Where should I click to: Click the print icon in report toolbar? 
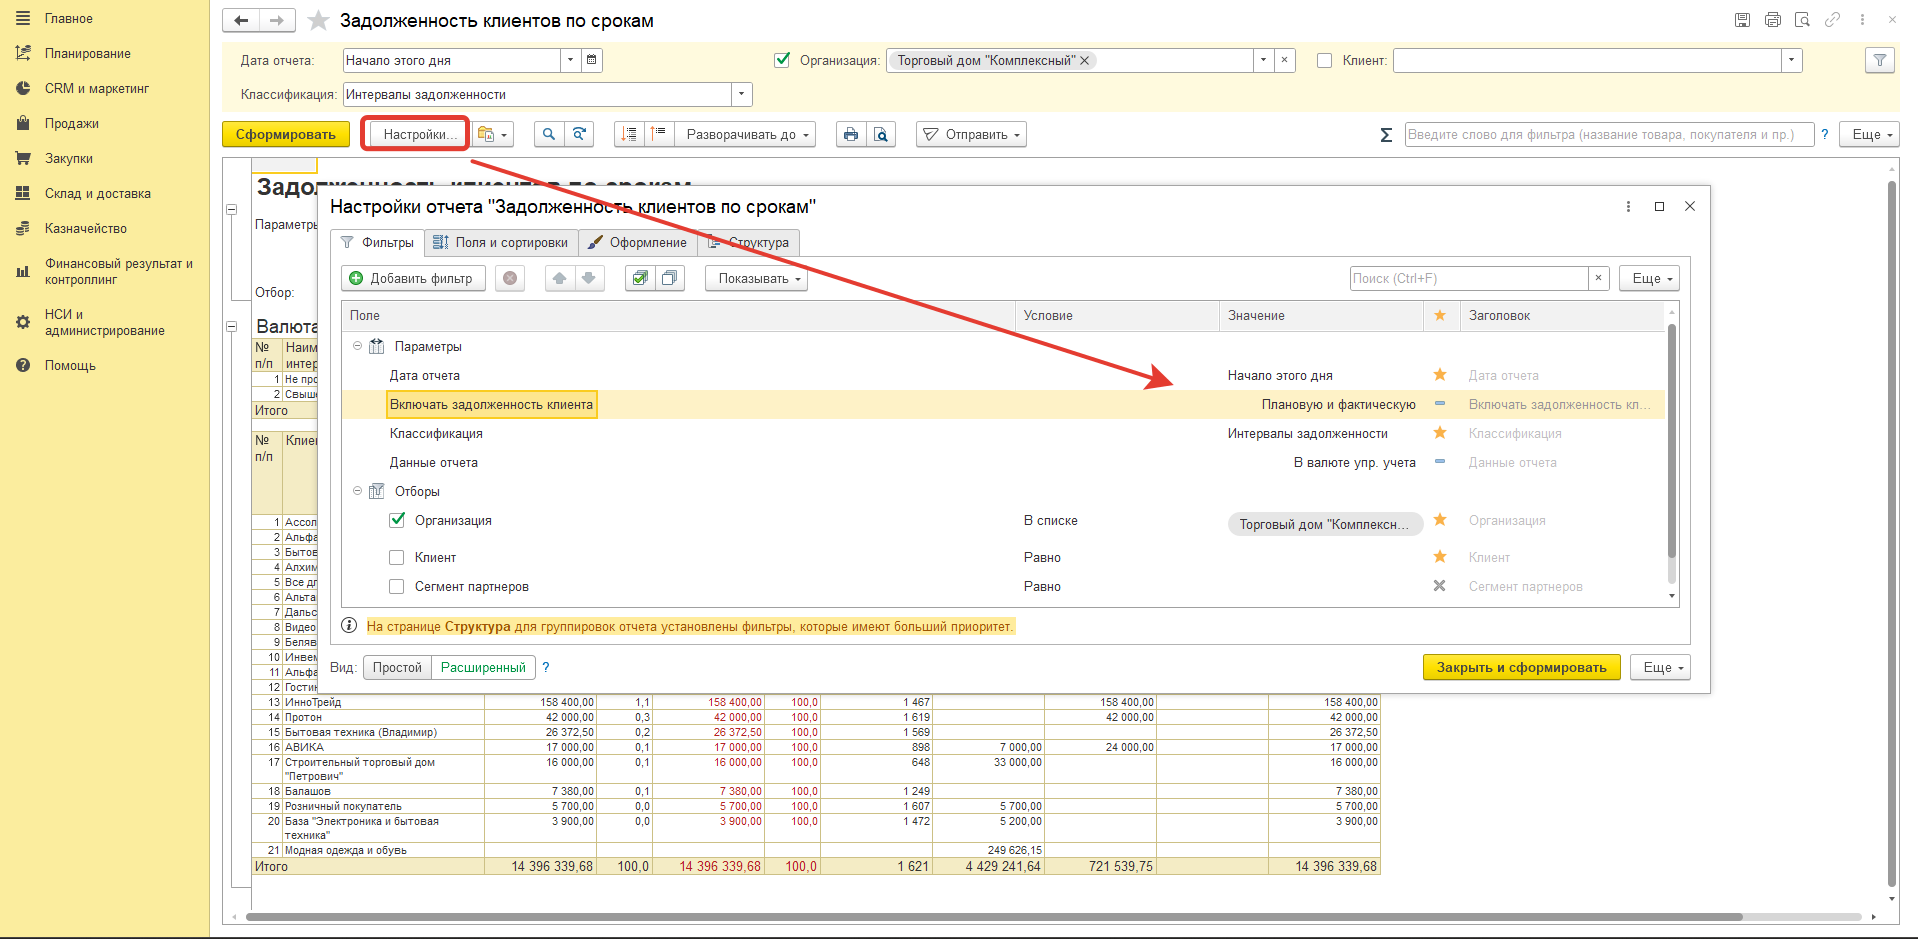pyautogui.click(x=851, y=134)
